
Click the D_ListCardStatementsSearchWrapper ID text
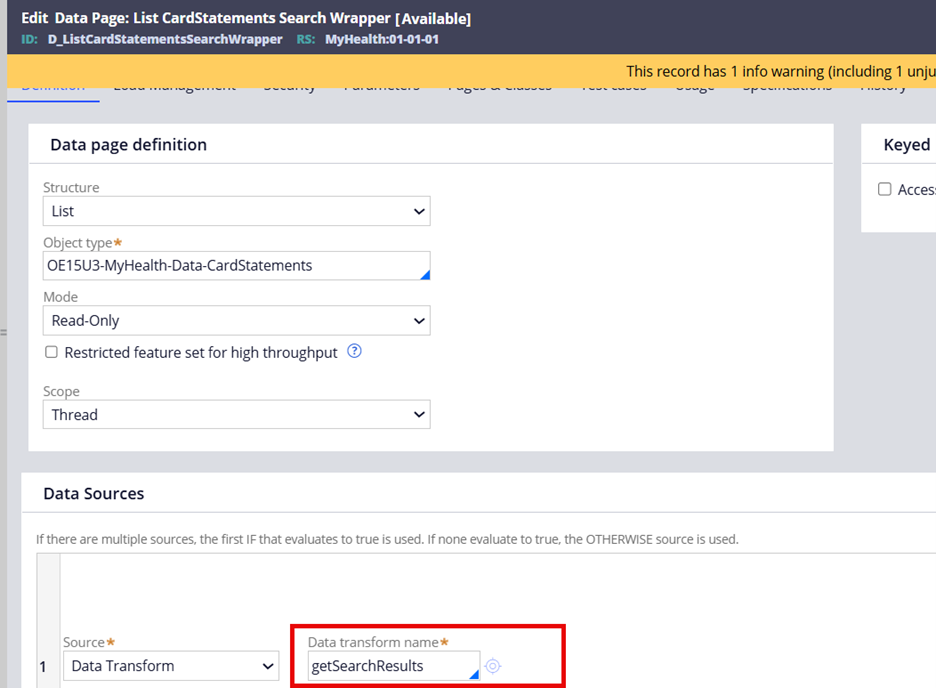tap(165, 39)
